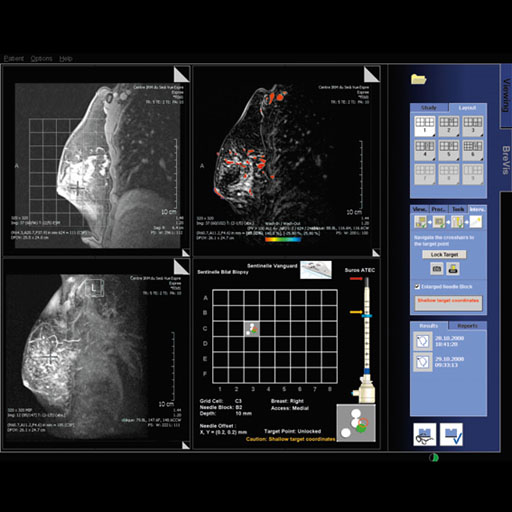Click the glasses review icon at panel bottom
The width and height of the screenshot is (512, 512).
pyautogui.click(x=424, y=434)
